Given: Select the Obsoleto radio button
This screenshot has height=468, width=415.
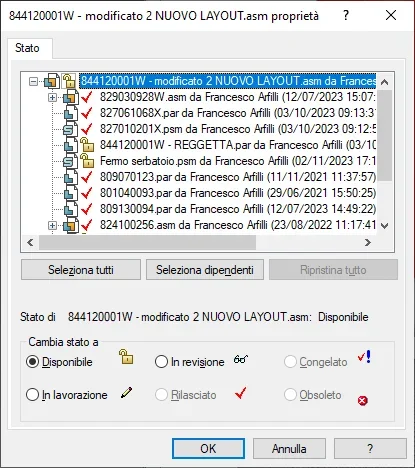Looking at the screenshot, I should (x=290, y=395).
